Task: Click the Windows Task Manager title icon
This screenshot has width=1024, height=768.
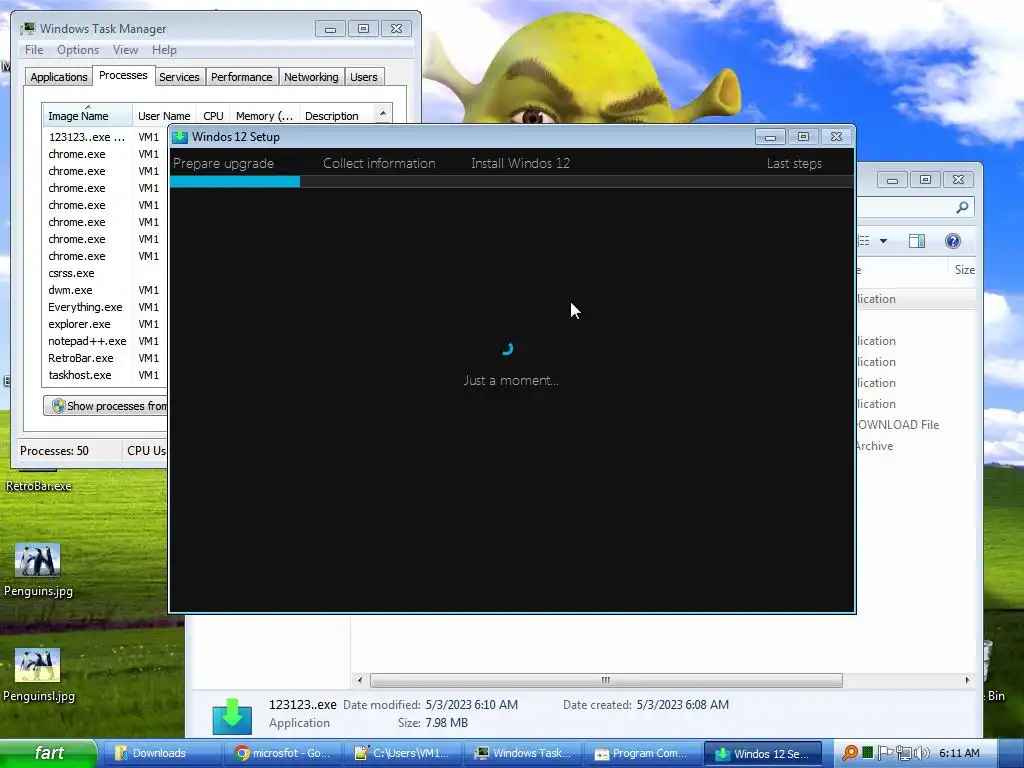Action: [28, 29]
